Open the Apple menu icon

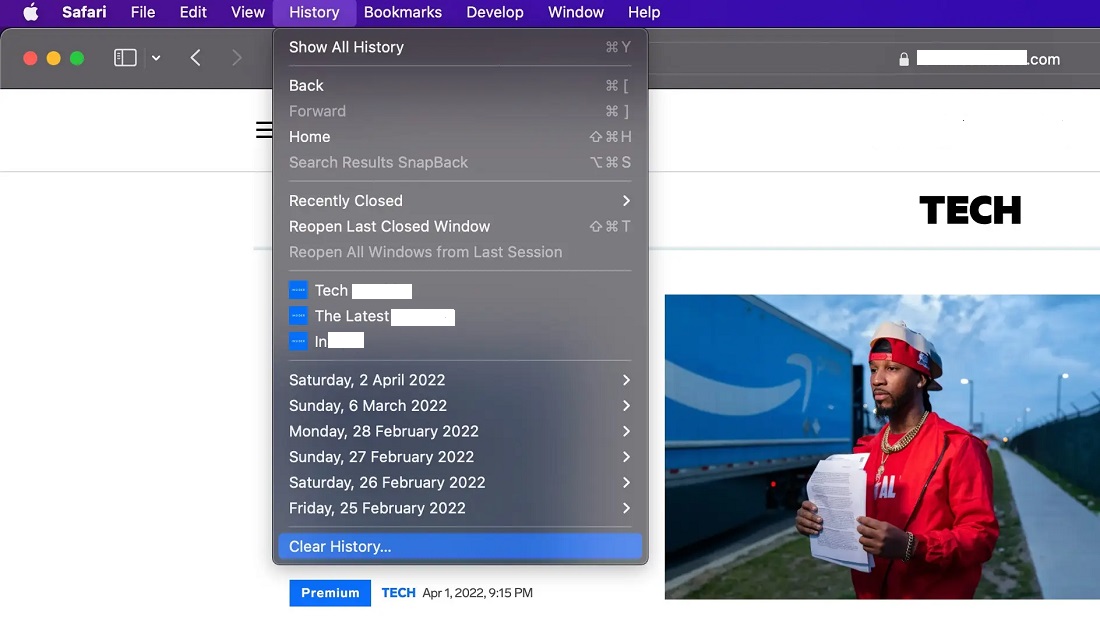30,13
